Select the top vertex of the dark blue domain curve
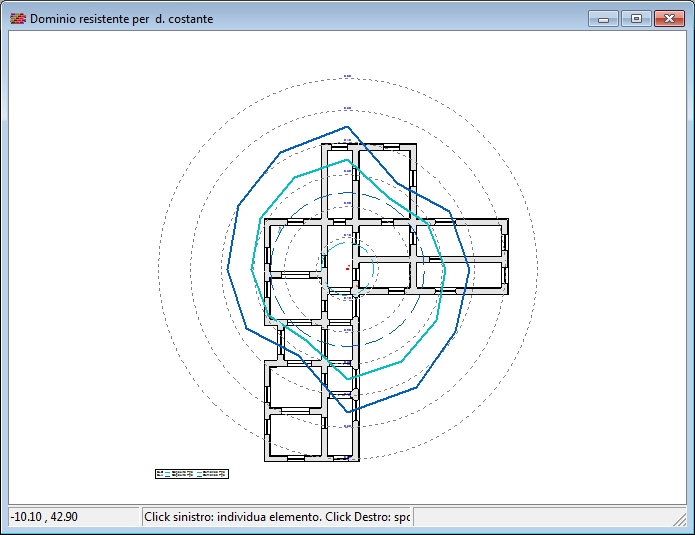 347,127
